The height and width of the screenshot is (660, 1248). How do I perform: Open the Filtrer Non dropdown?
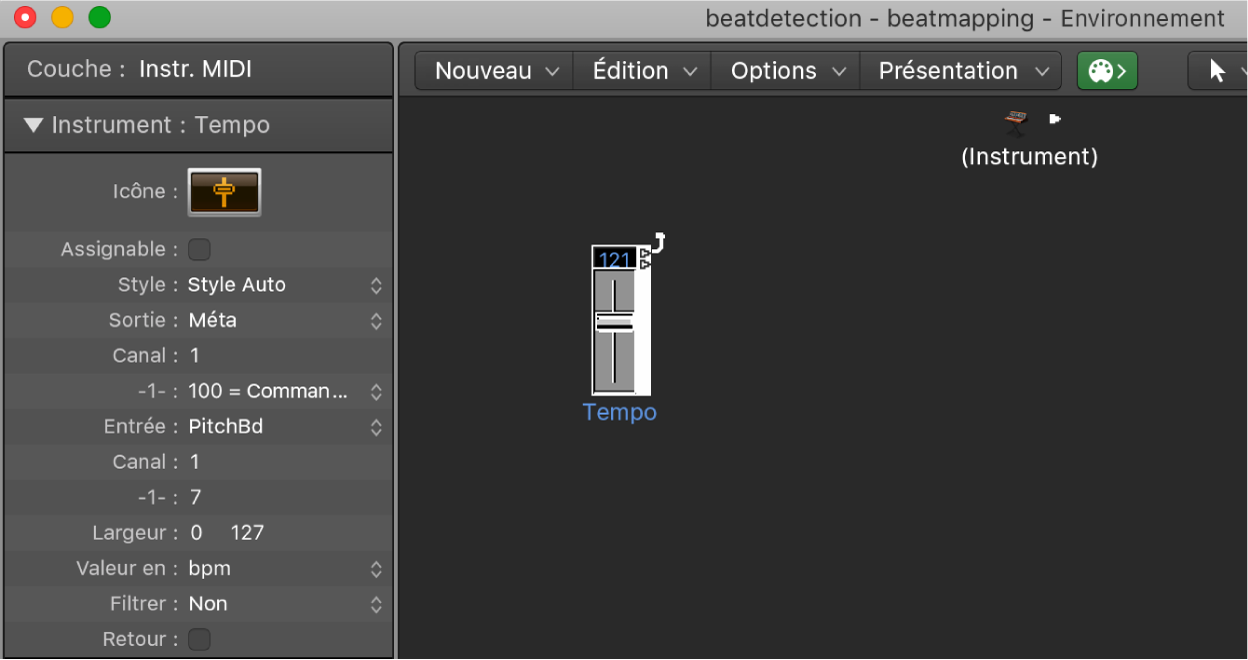point(285,604)
